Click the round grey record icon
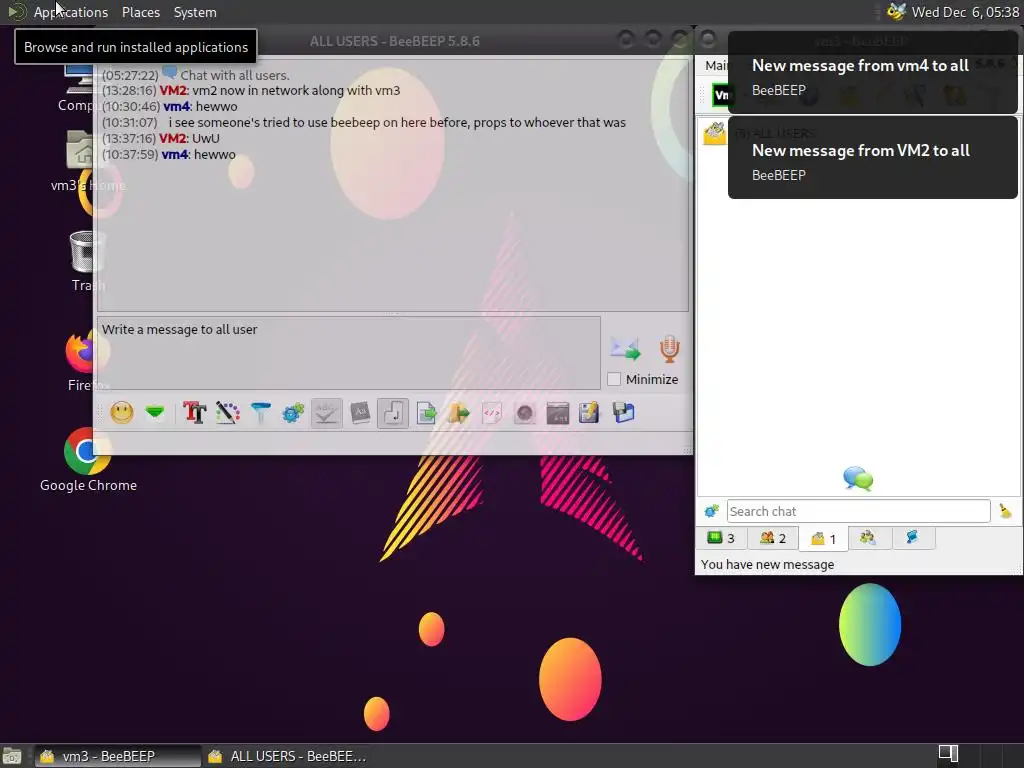1024x768 pixels. point(524,413)
